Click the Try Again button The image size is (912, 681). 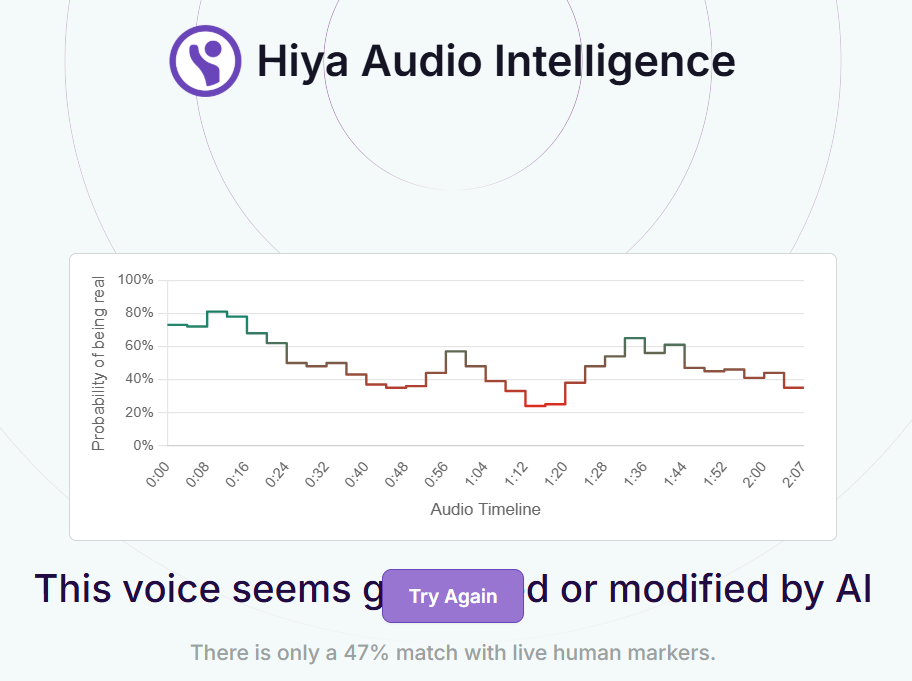(x=453, y=596)
